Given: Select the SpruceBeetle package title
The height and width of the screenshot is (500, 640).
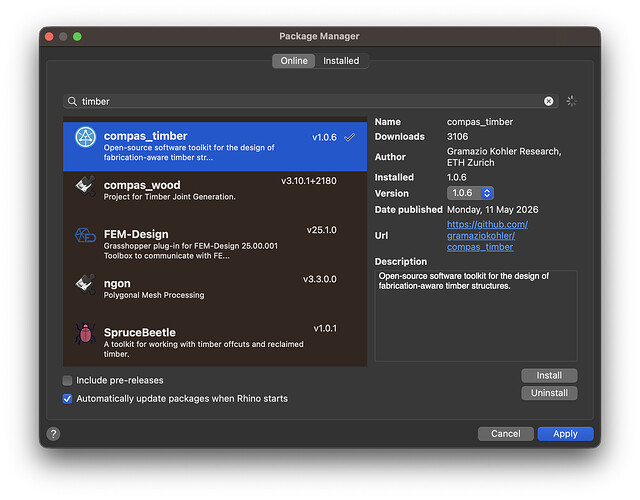Looking at the screenshot, I should [x=140, y=333].
